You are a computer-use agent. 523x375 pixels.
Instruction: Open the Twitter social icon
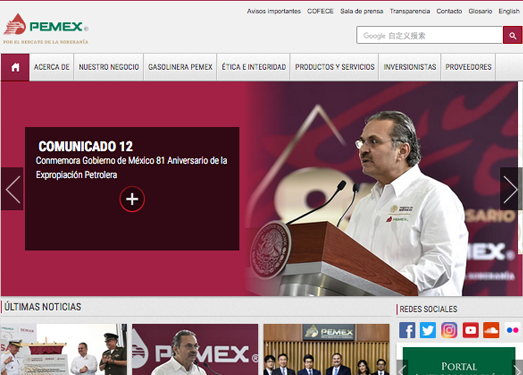pos(428,330)
